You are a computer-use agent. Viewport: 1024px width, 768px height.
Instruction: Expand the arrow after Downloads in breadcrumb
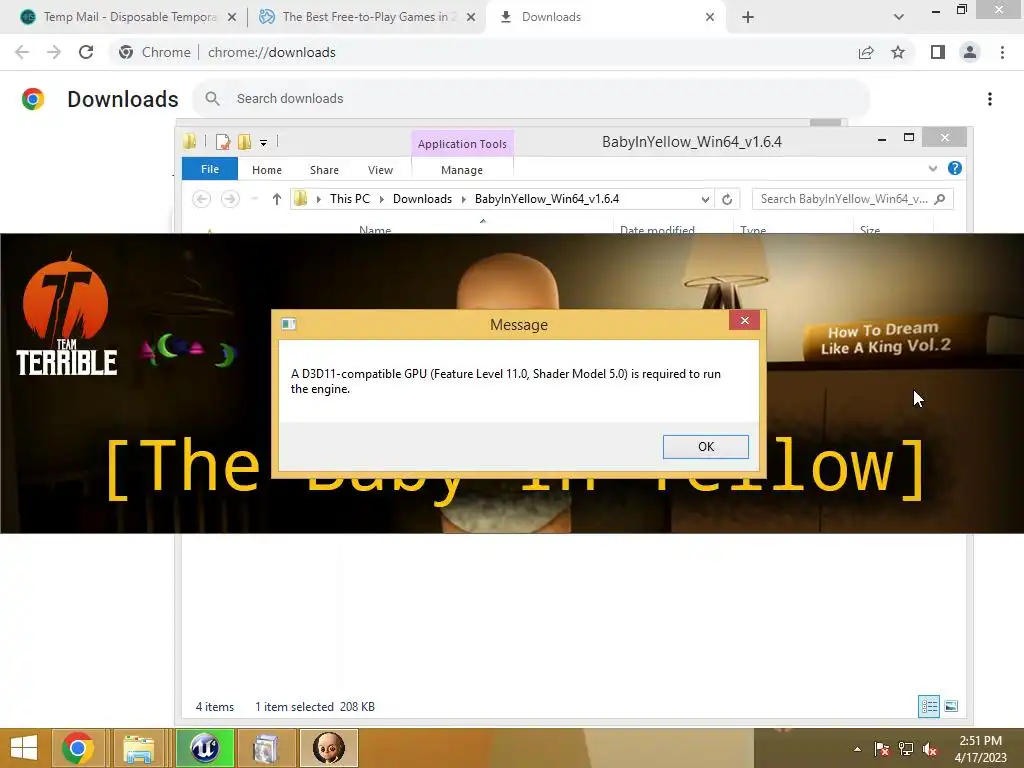point(464,199)
